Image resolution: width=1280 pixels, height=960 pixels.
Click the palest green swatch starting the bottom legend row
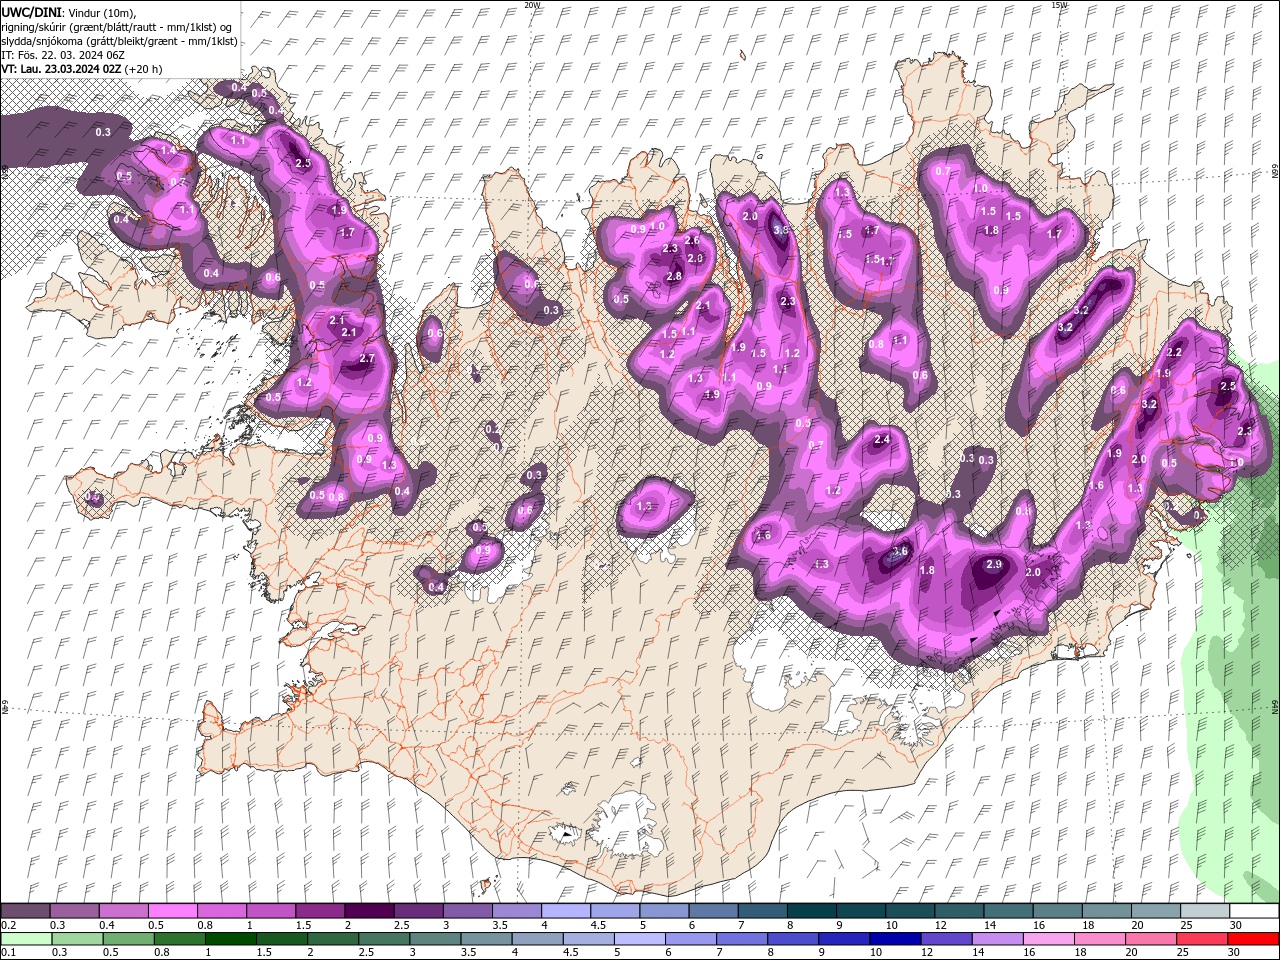pos(25,939)
